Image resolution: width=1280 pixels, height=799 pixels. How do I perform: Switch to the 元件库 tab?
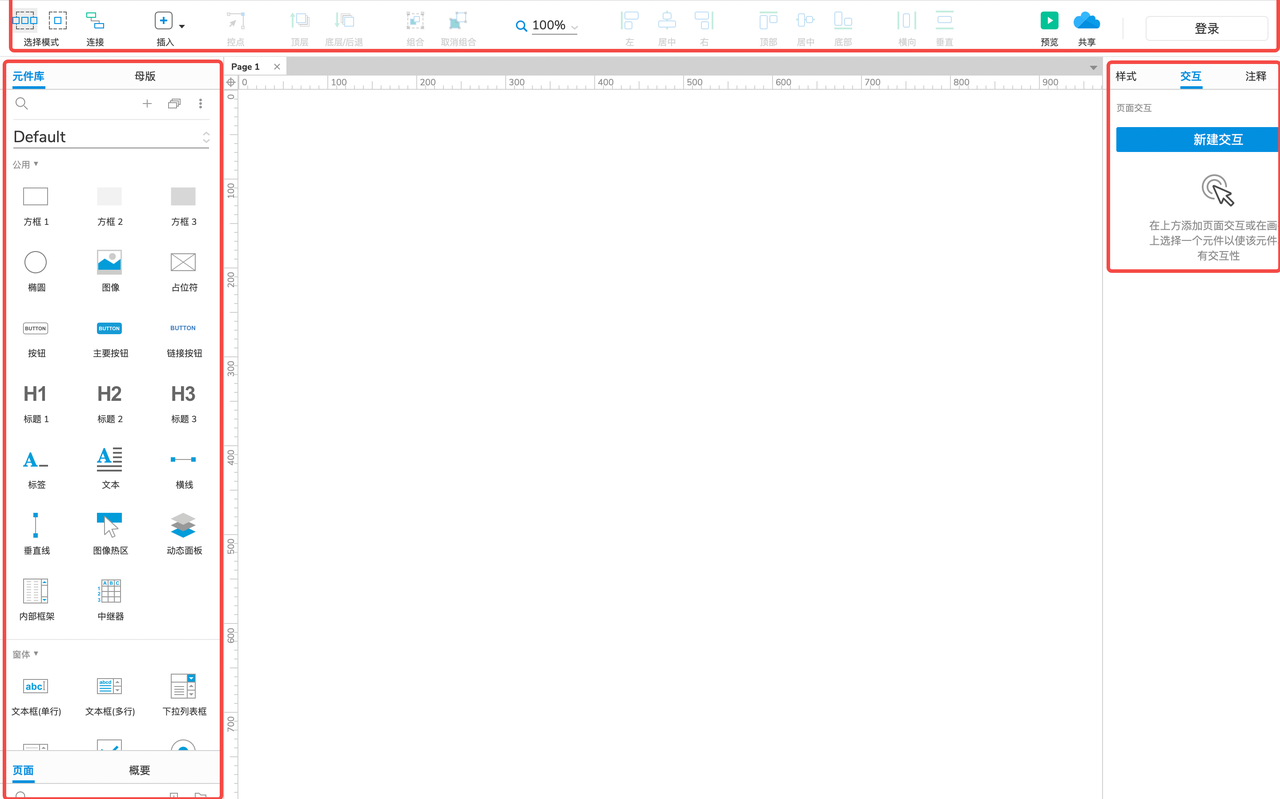28,76
